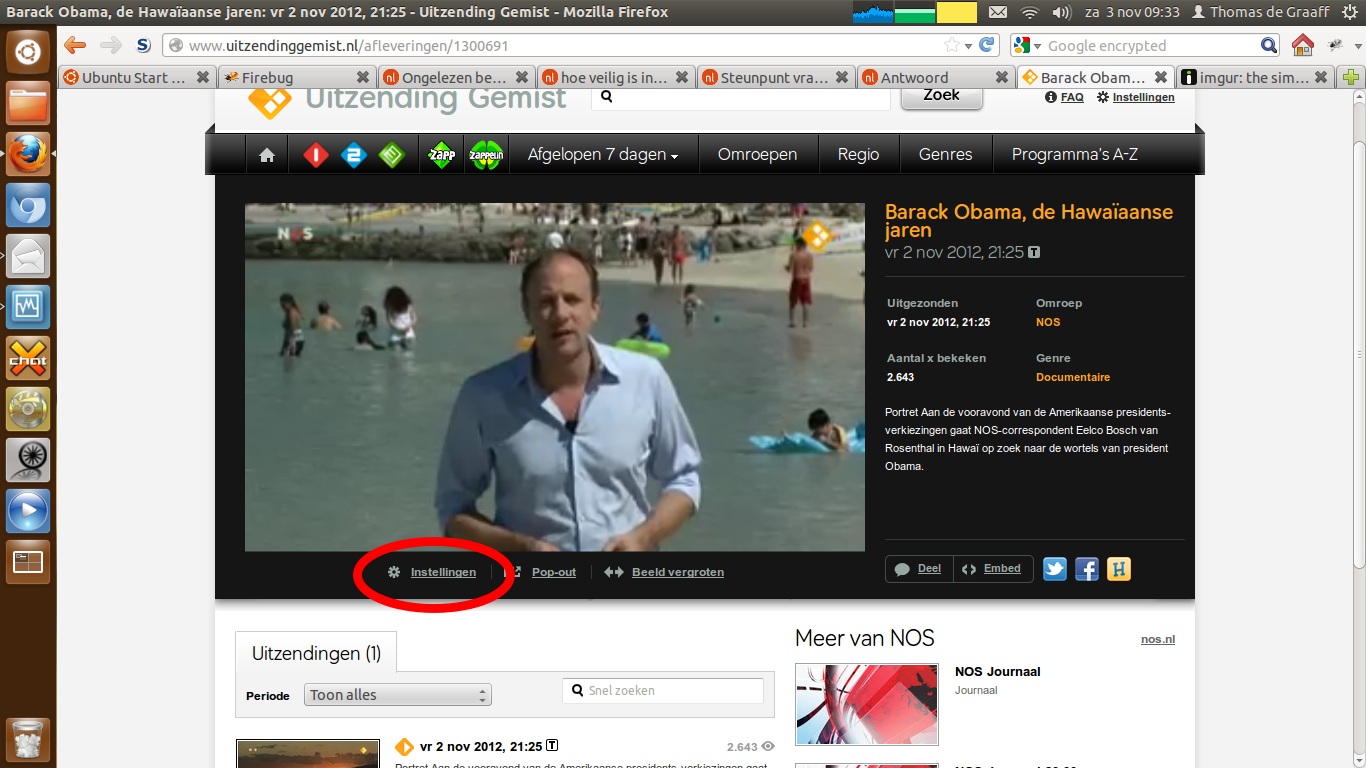The height and width of the screenshot is (768, 1366).
Task: Open the NOS omroep link
Action: click(x=1048, y=322)
